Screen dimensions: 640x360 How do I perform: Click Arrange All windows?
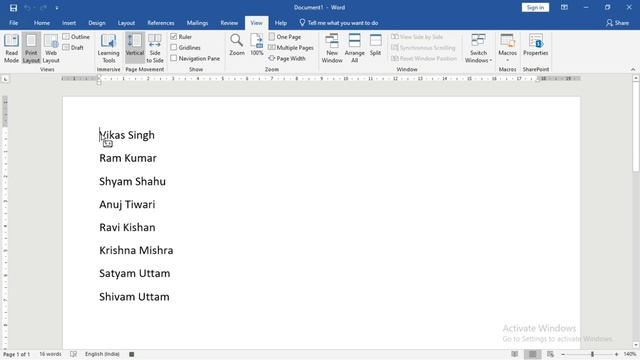click(354, 48)
